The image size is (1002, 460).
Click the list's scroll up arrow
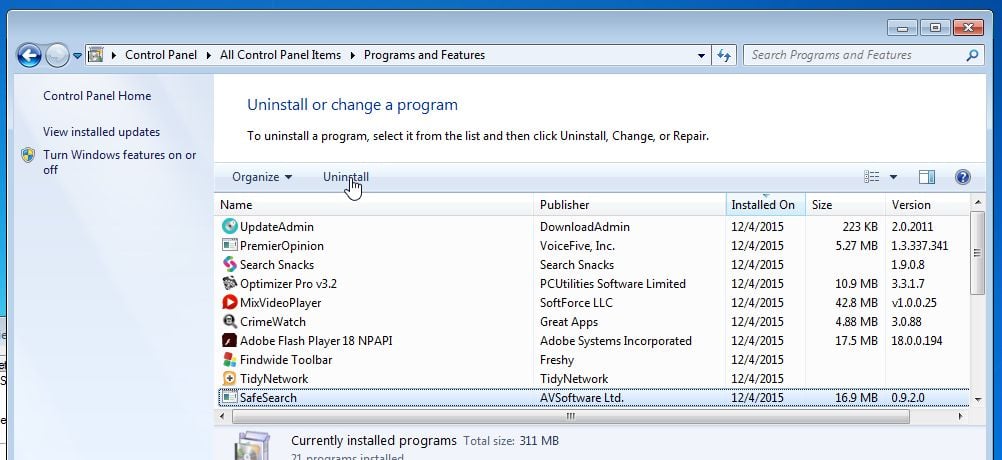coord(977,203)
